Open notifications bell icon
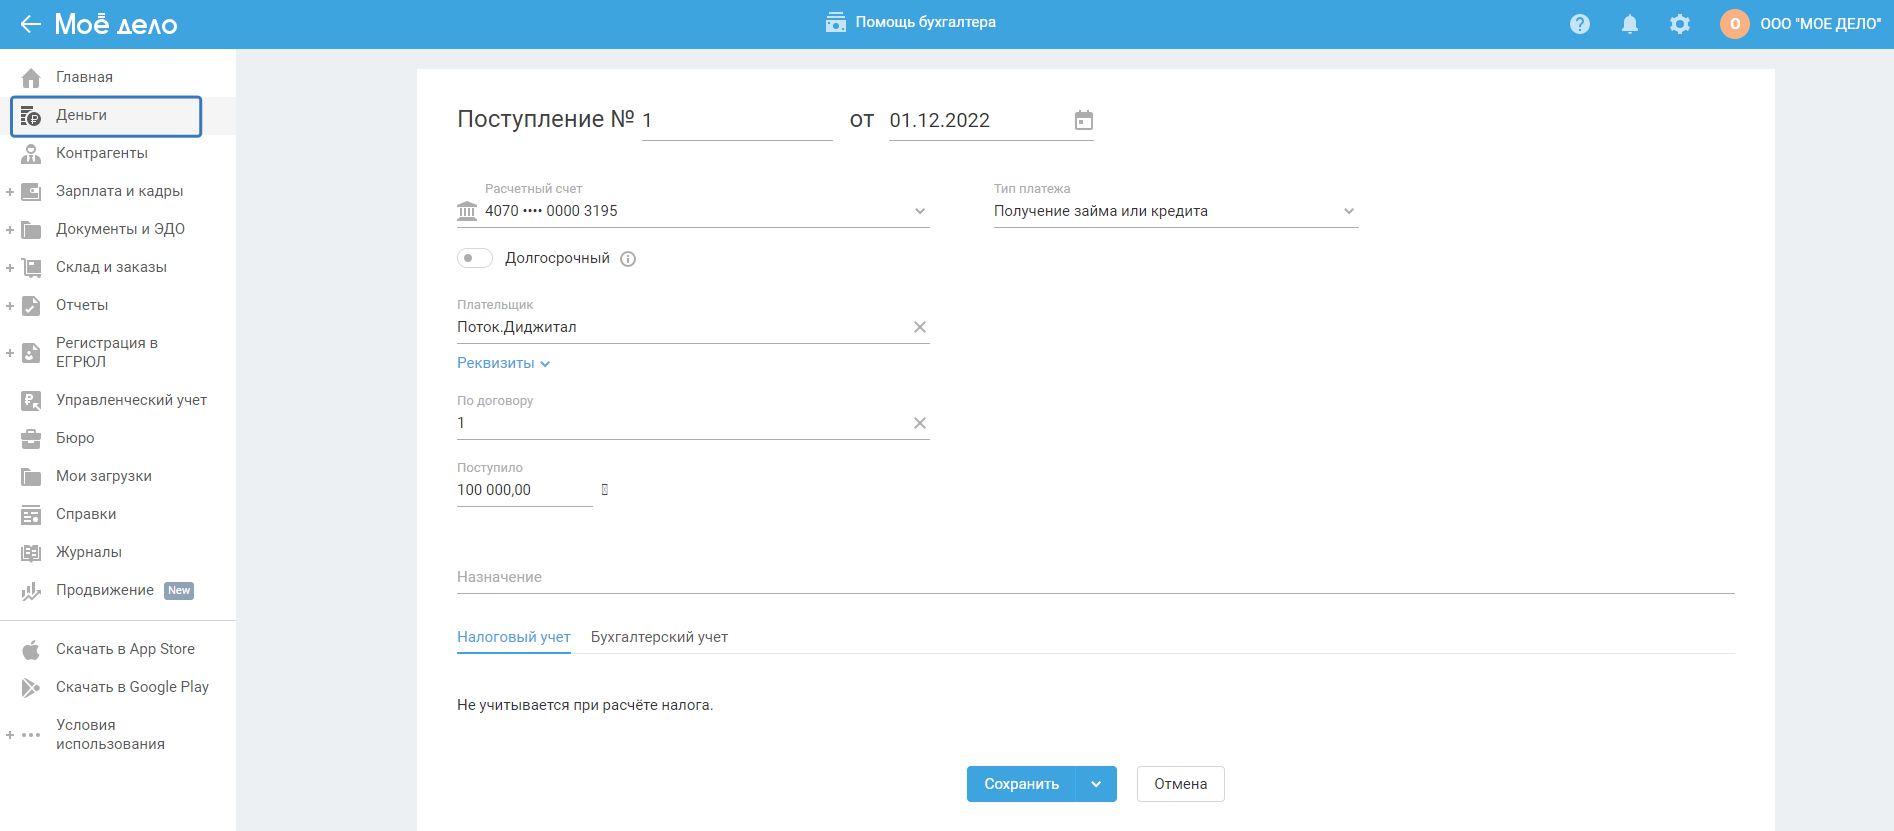The width and height of the screenshot is (1894, 831). [x=1630, y=24]
